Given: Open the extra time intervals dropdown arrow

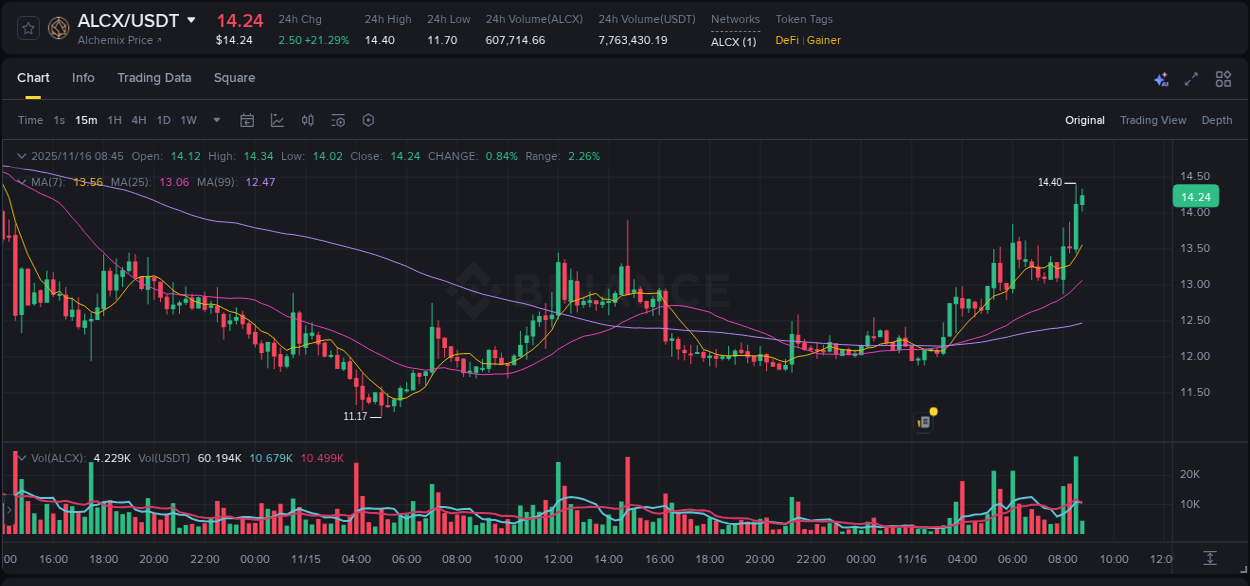Looking at the screenshot, I should click(x=215, y=120).
